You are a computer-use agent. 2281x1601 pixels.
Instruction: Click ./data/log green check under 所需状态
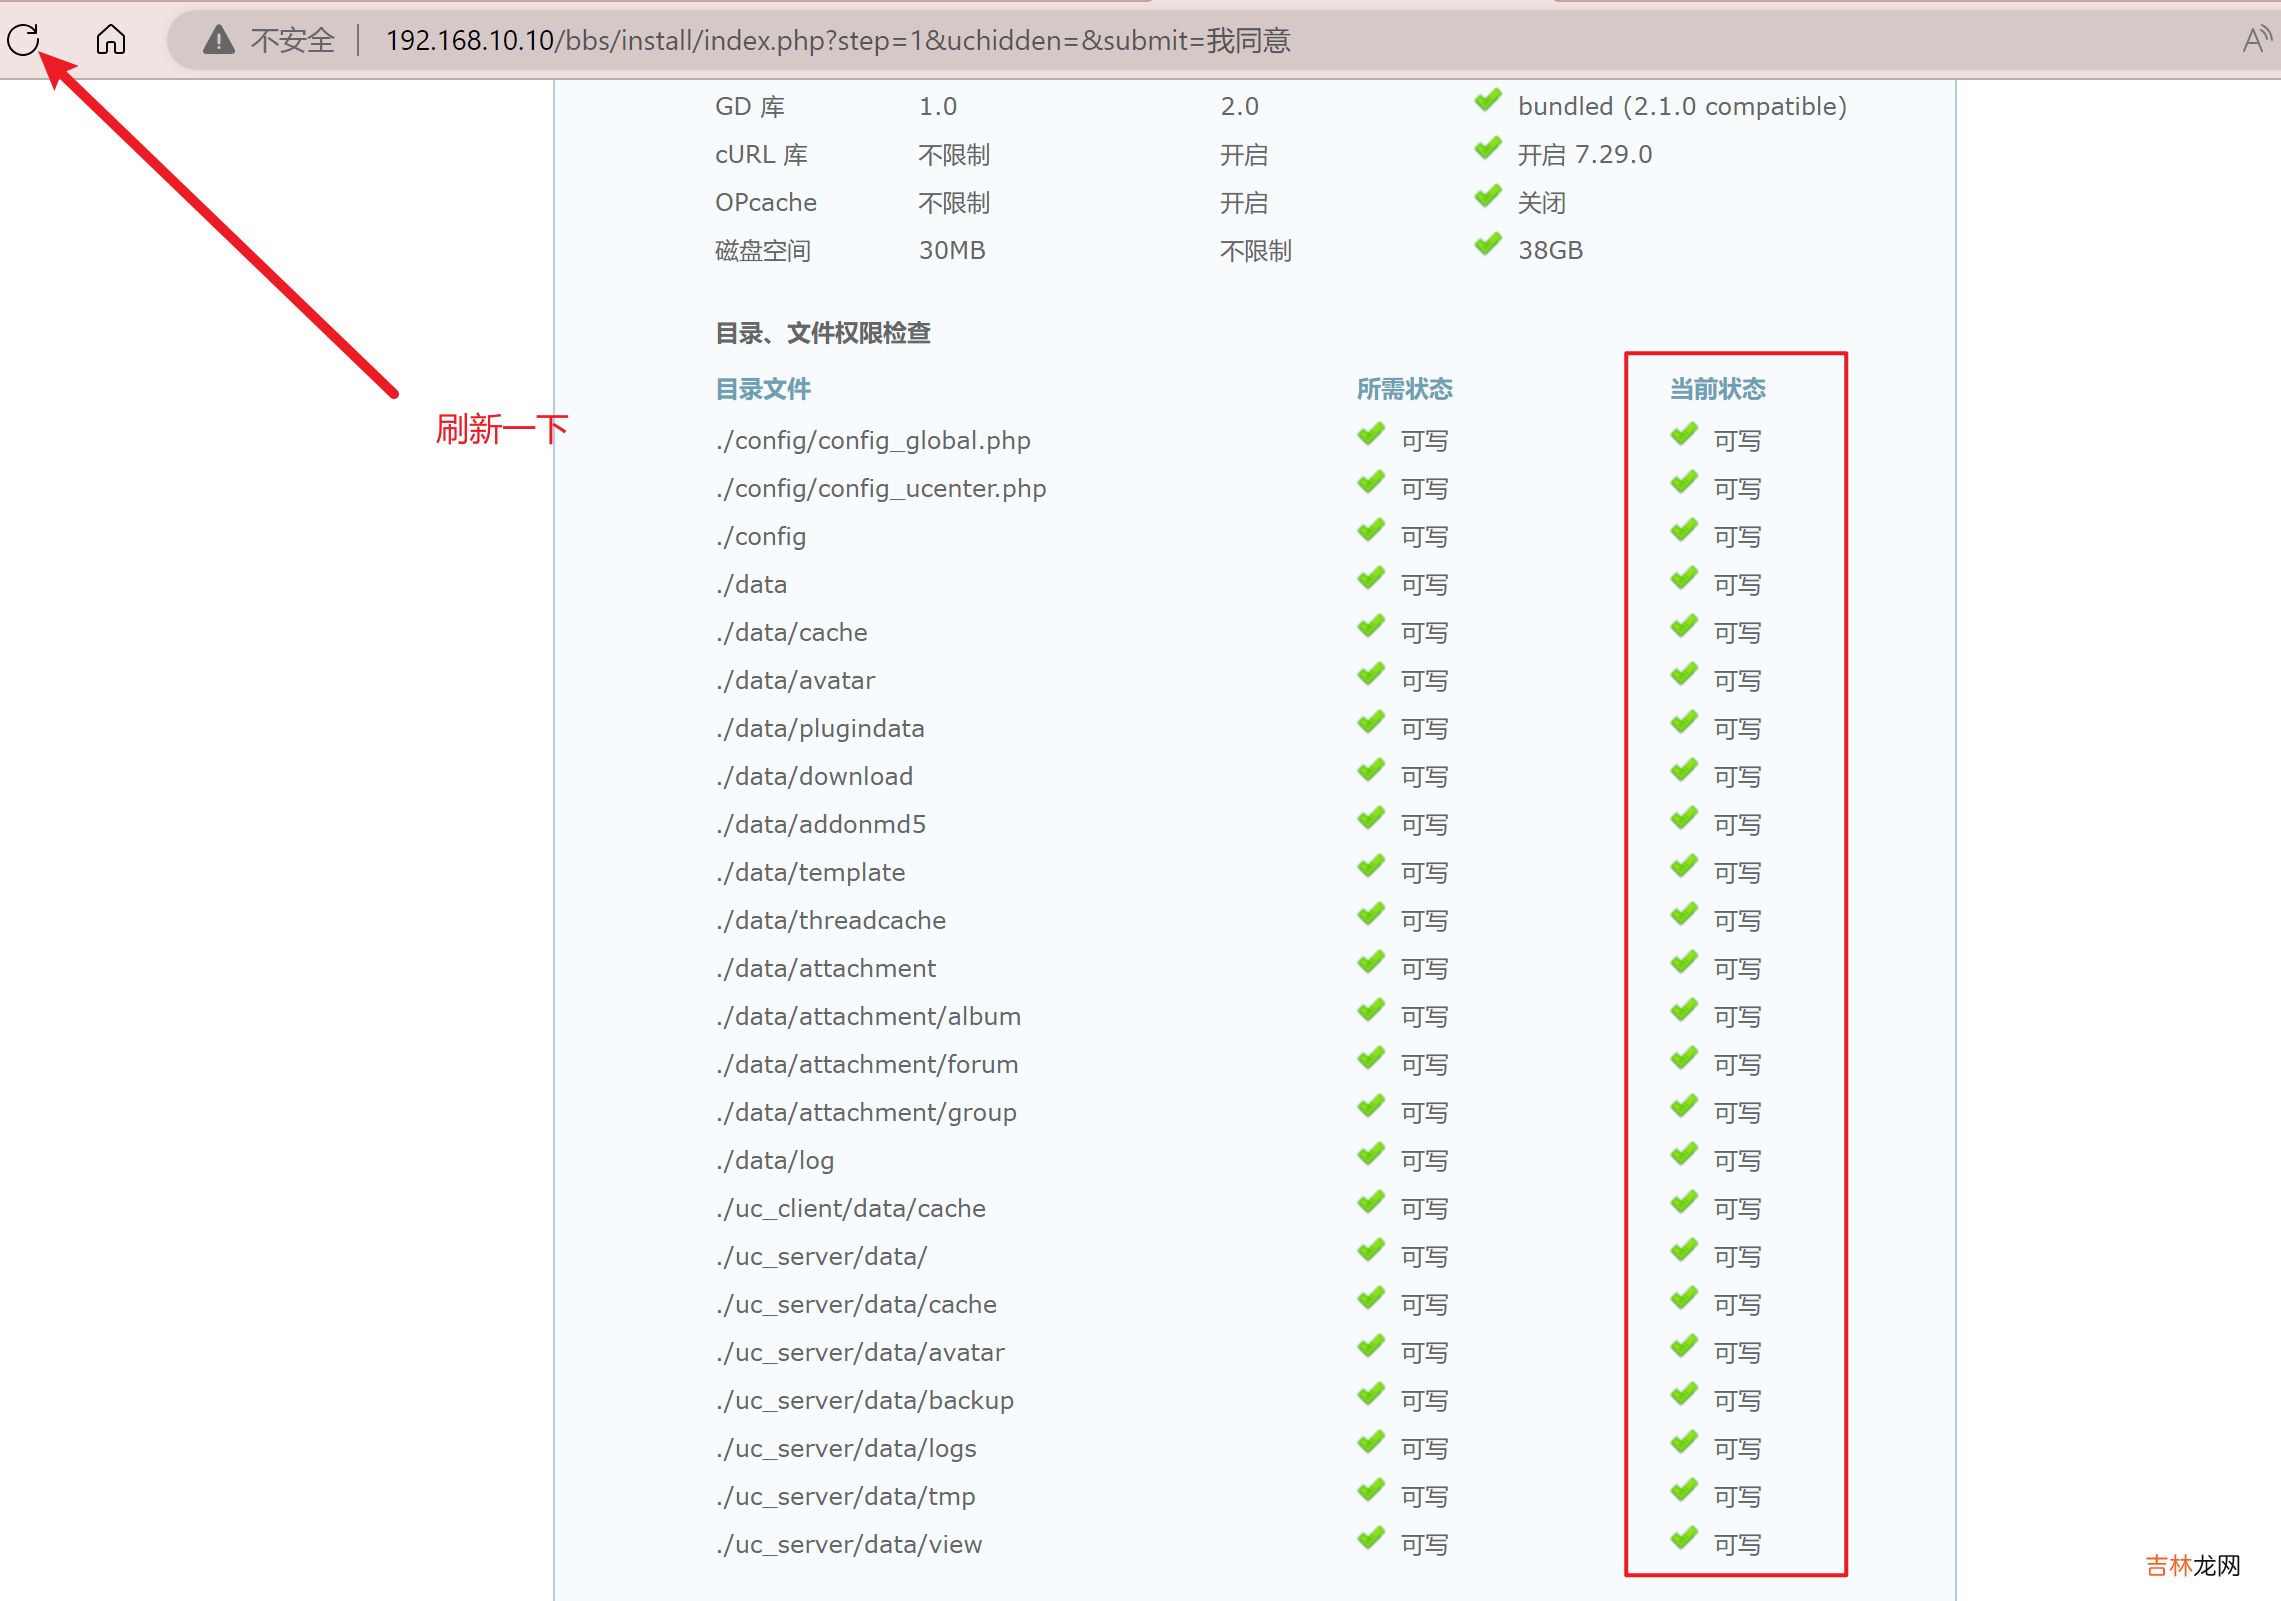pos(1371,1155)
